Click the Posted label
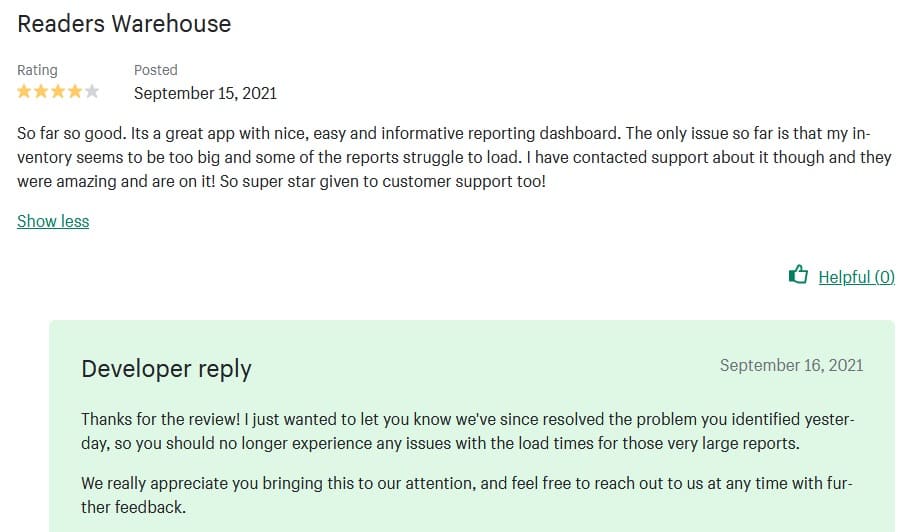This screenshot has height=532, width=917. pyautogui.click(x=156, y=70)
